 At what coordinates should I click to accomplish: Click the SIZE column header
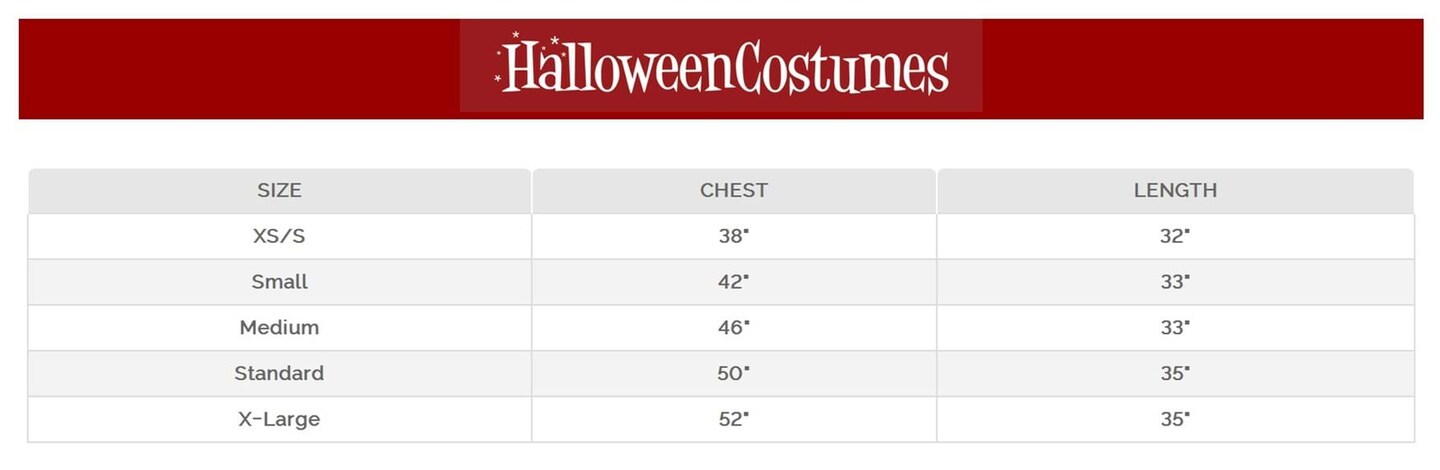coord(279,190)
